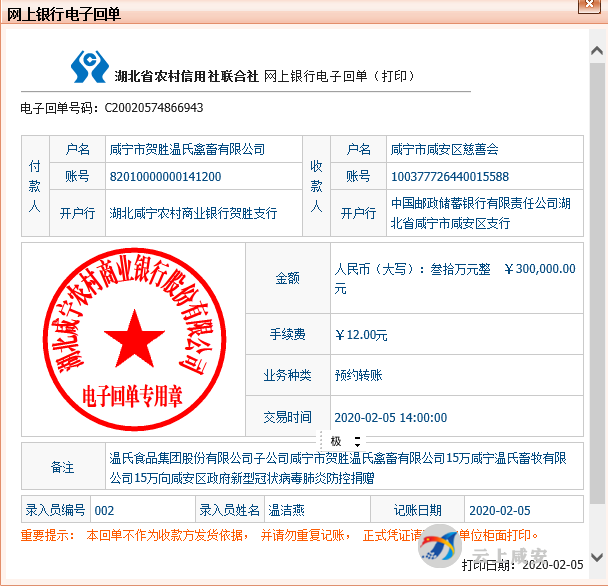Click the 记账日期 label

click(x=417, y=510)
